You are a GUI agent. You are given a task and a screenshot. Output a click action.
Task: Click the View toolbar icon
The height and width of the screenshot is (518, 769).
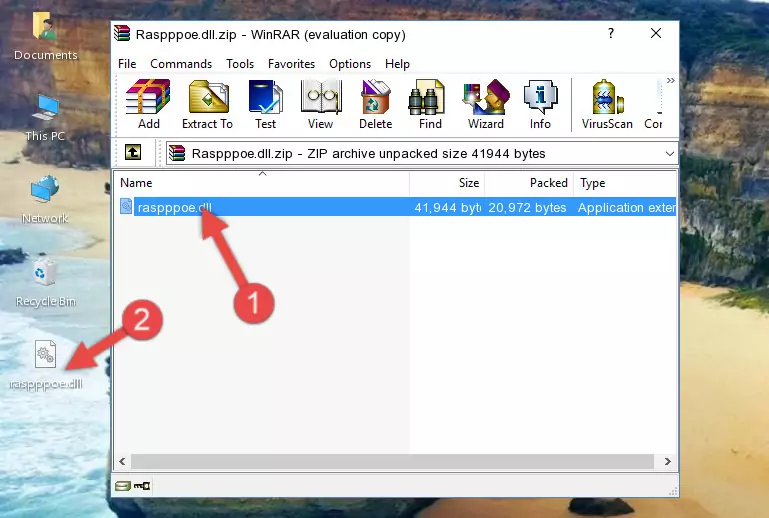coord(320,104)
